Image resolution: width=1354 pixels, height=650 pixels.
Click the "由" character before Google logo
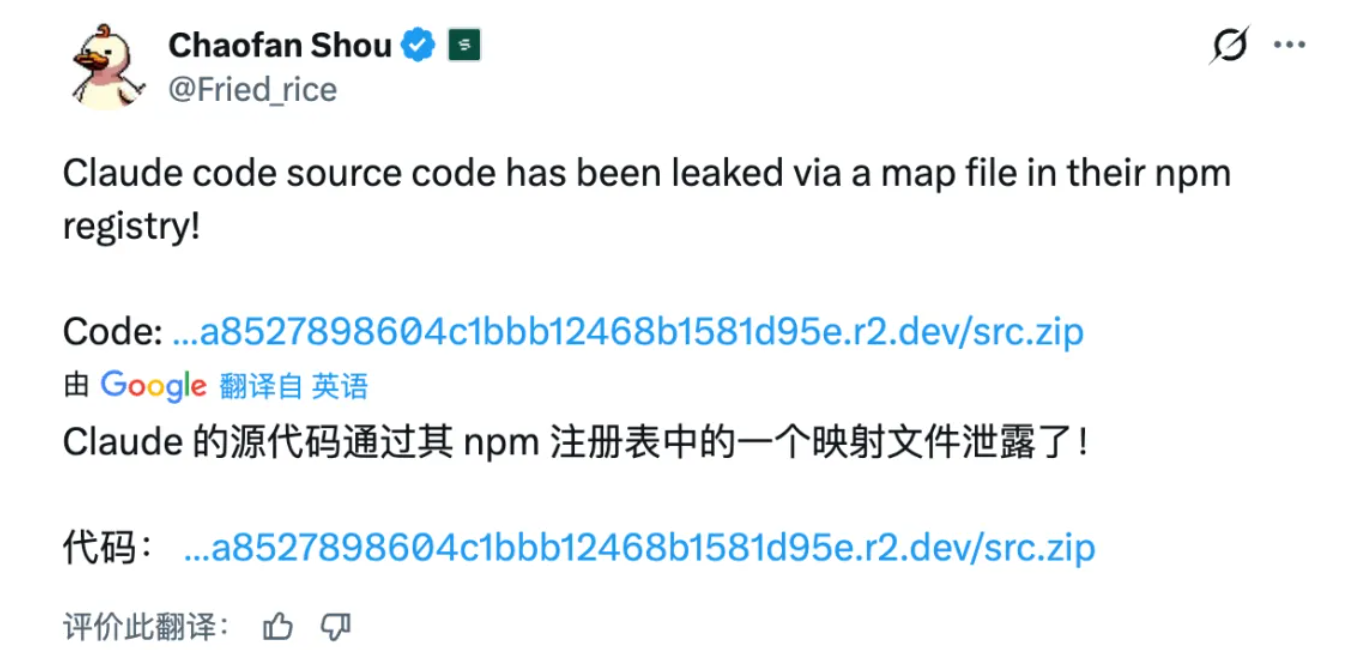point(76,386)
